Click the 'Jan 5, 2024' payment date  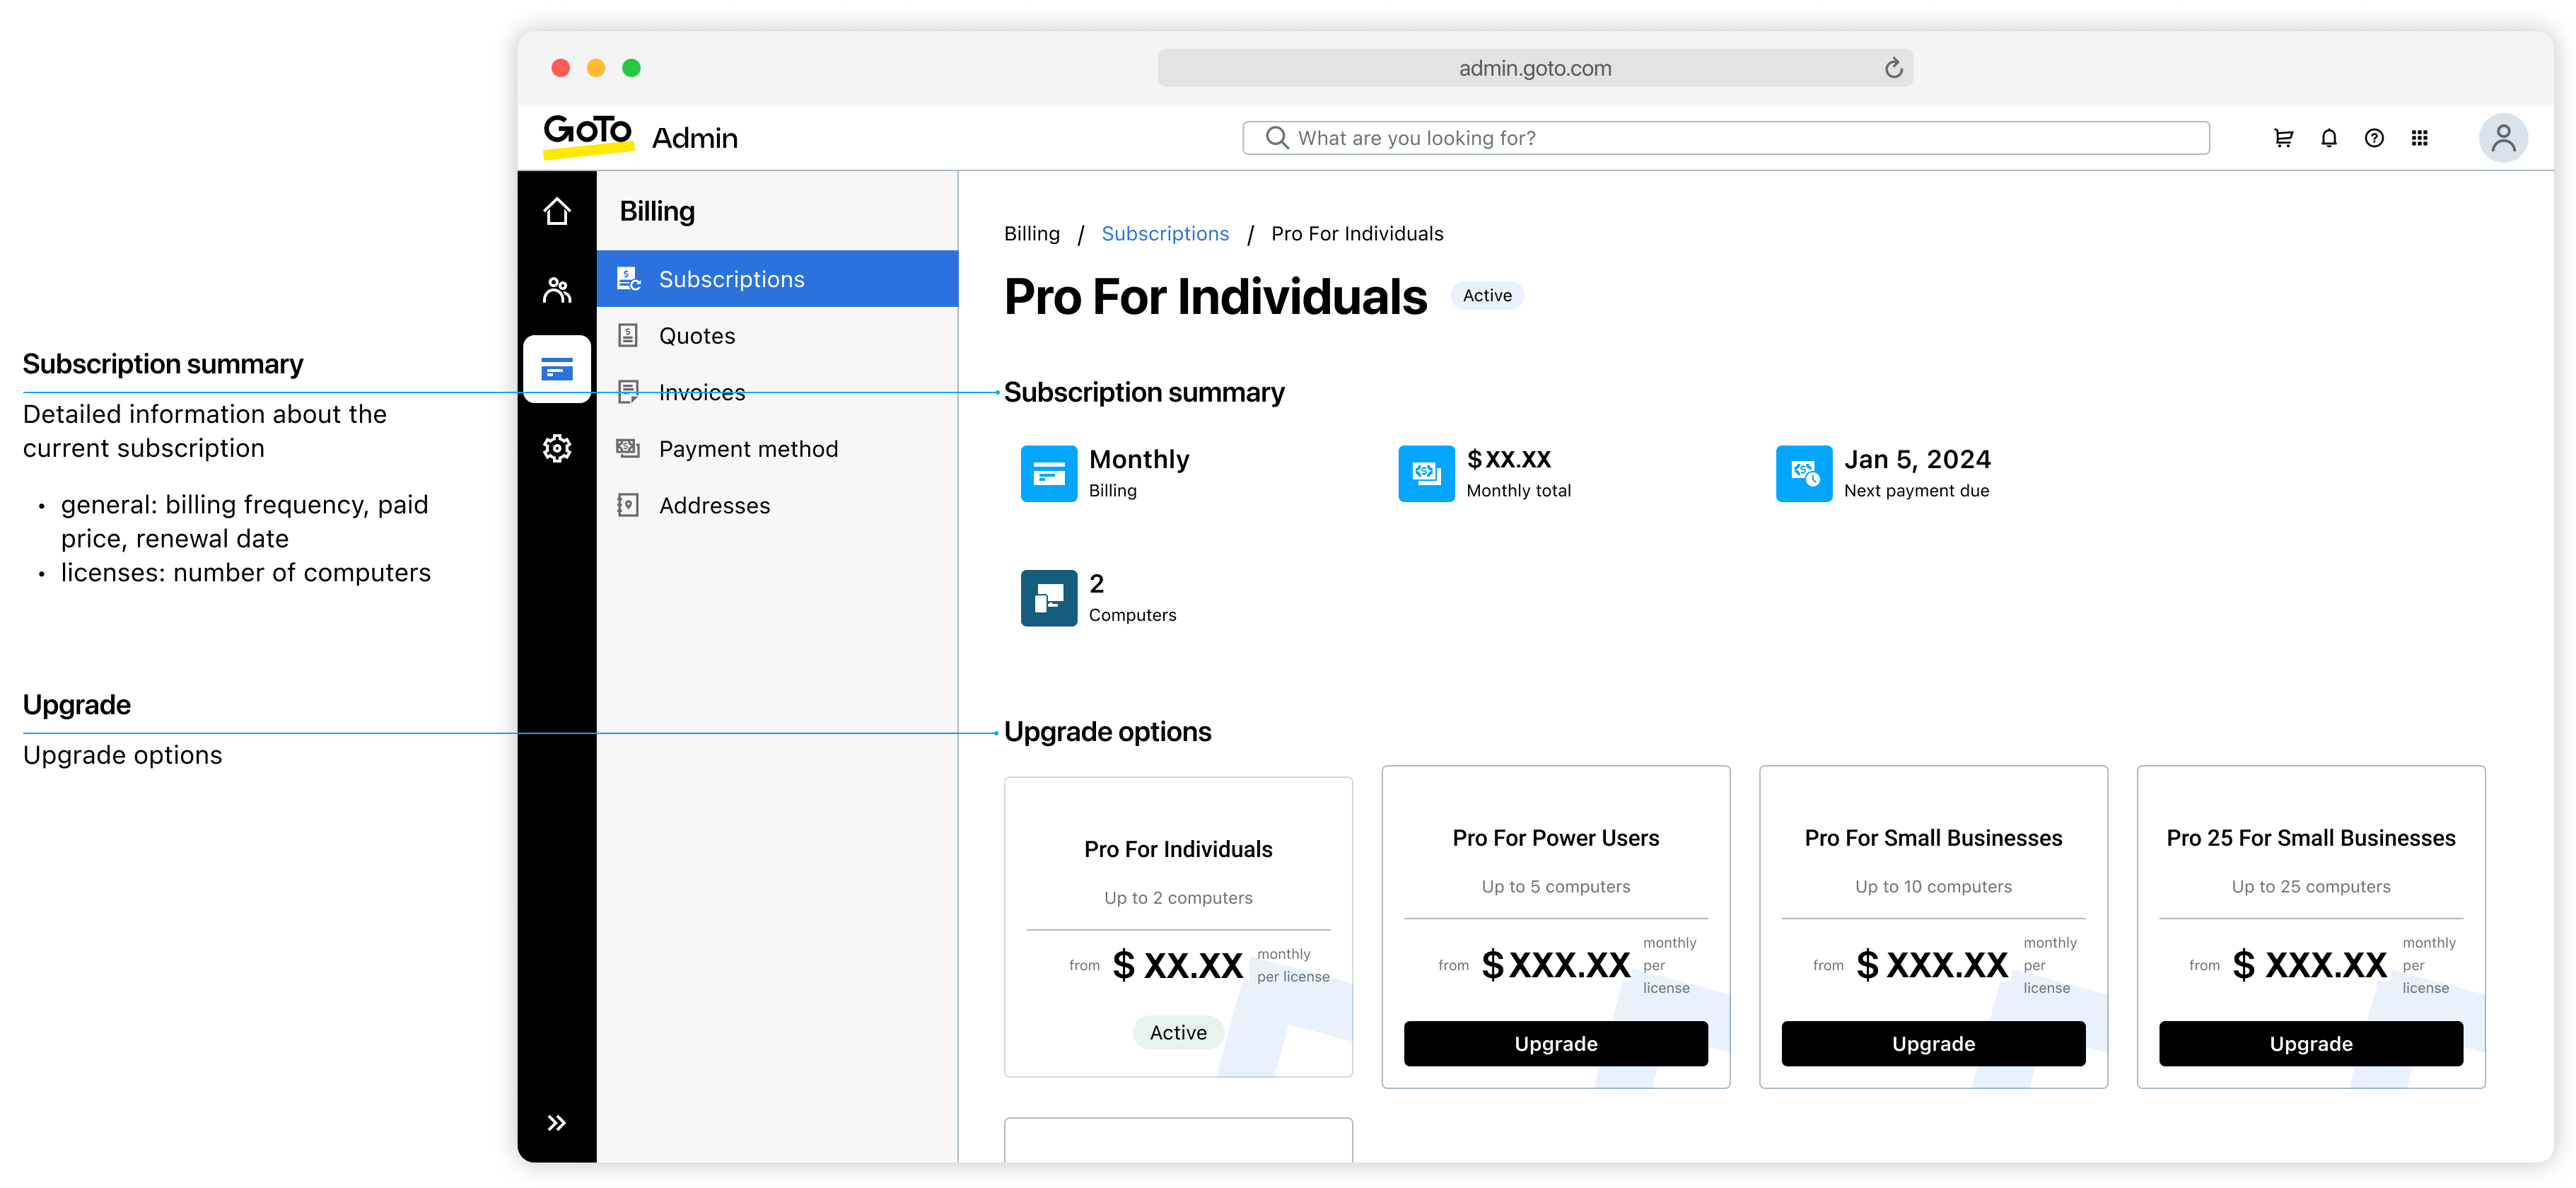[x=1917, y=459]
